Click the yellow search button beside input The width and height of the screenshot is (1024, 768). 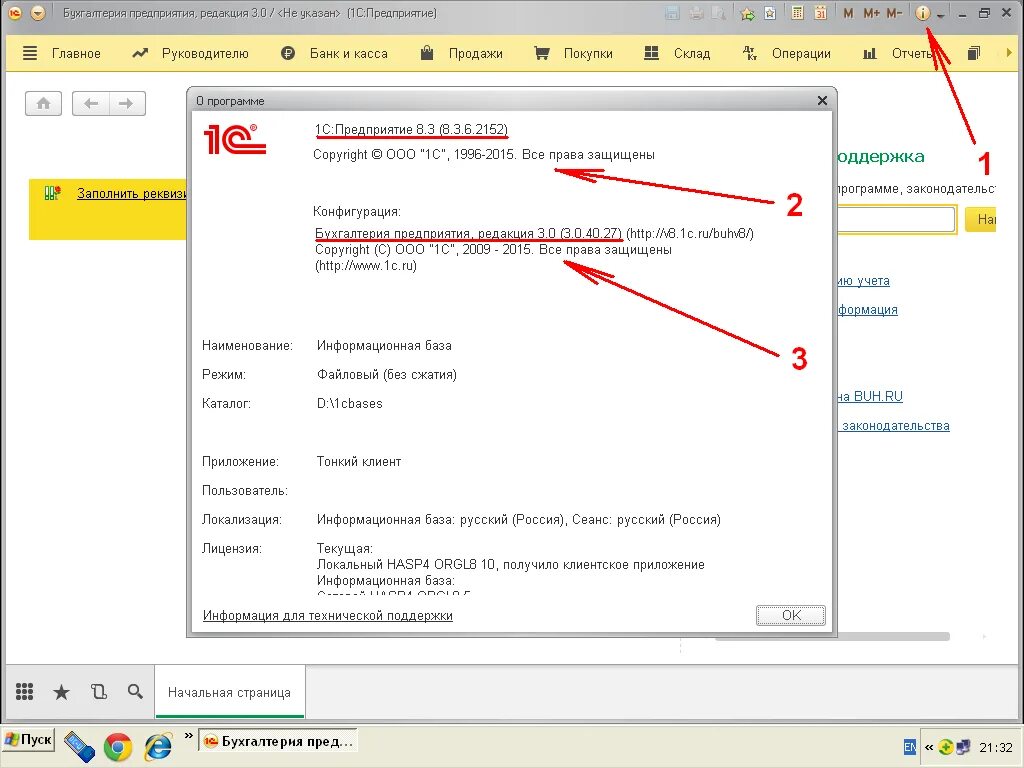pyautogui.click(x=980, y=219)
